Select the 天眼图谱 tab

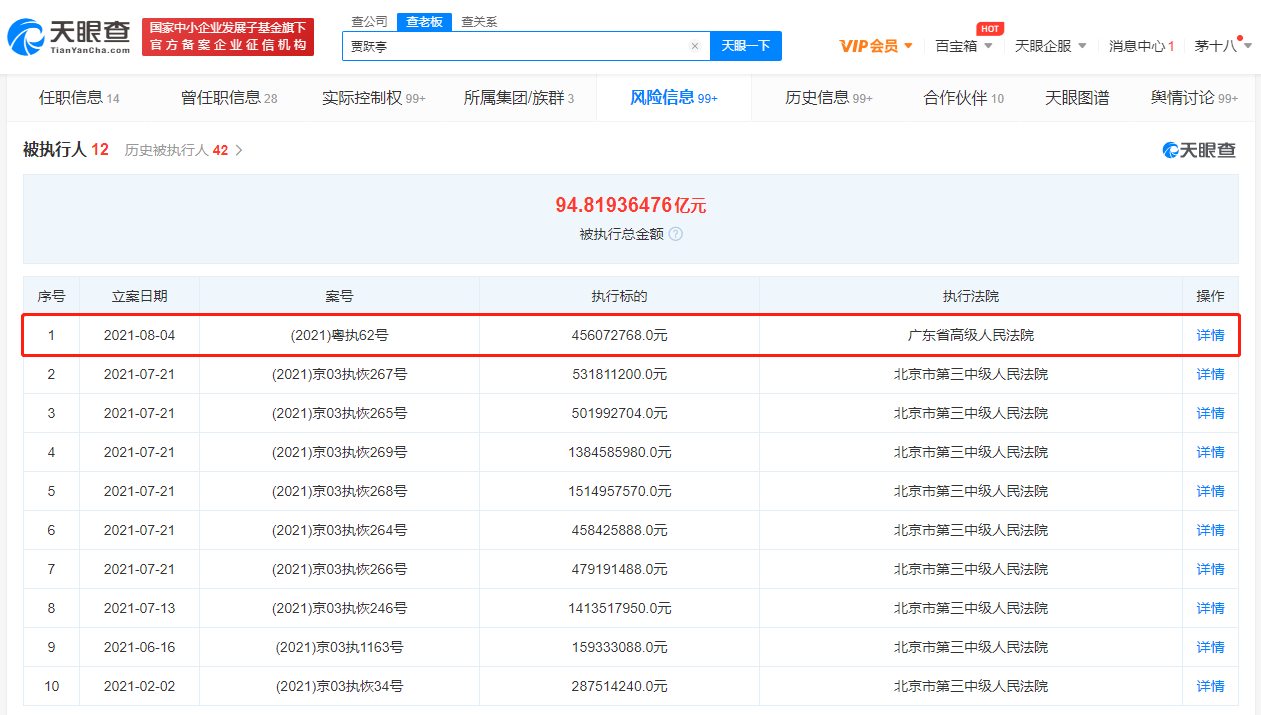pos(1077,98)
